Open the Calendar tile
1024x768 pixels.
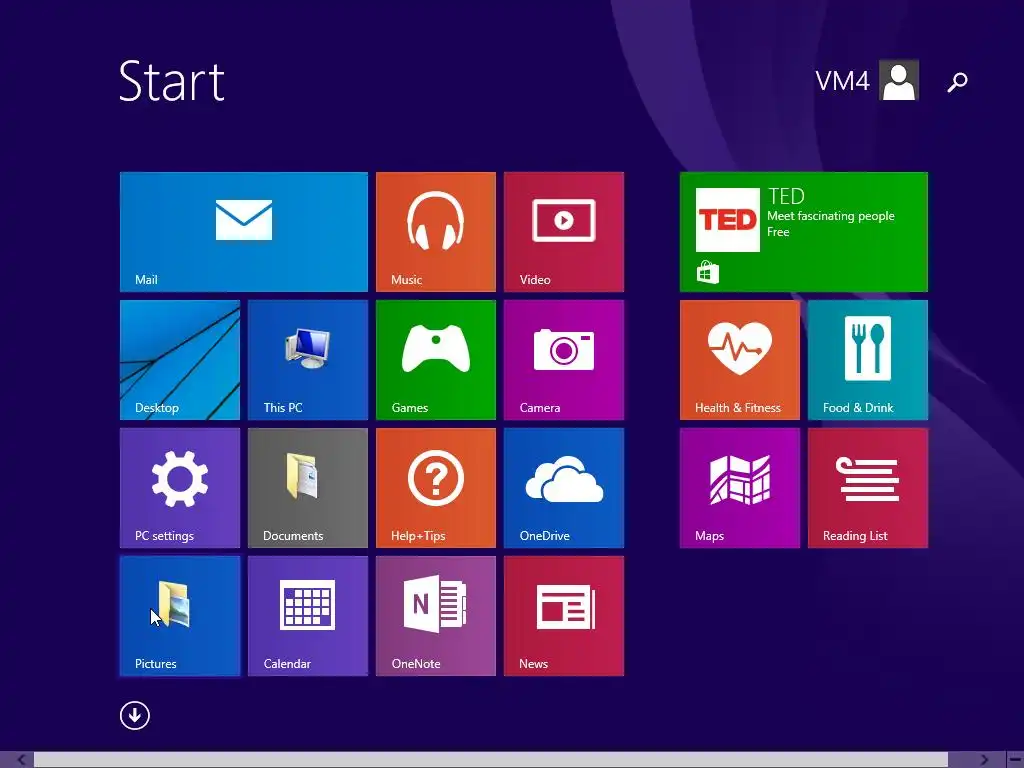[x=308, y=616]
